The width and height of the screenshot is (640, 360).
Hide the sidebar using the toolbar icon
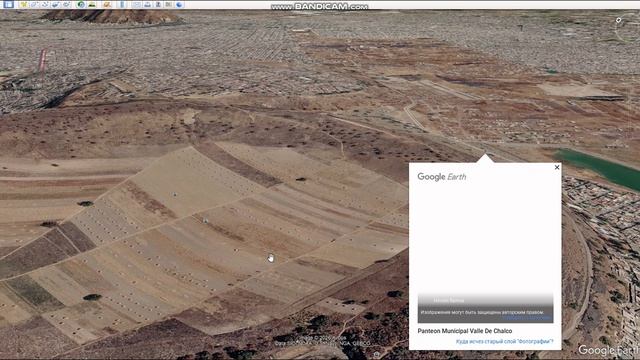click(x=9, y=4)
